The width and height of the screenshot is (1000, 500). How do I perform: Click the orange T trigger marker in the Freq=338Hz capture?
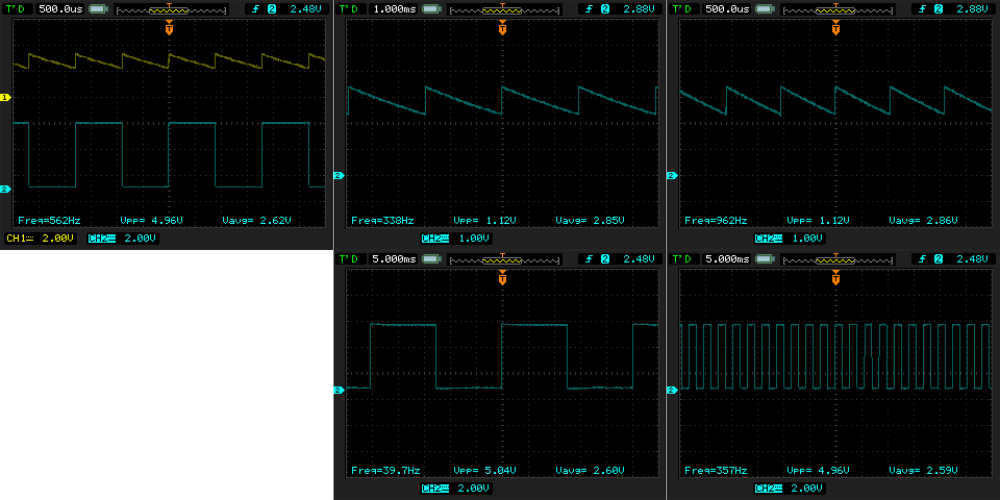click(x=503, y=28)
